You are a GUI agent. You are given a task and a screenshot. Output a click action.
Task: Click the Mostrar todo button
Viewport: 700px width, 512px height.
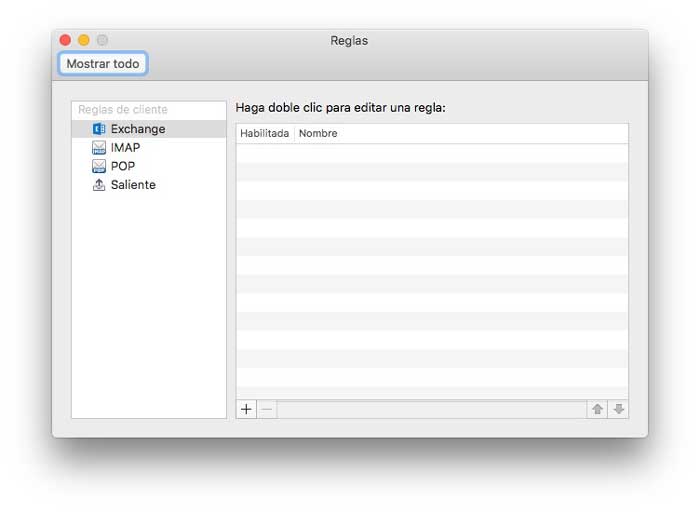[x=103, y=64]
